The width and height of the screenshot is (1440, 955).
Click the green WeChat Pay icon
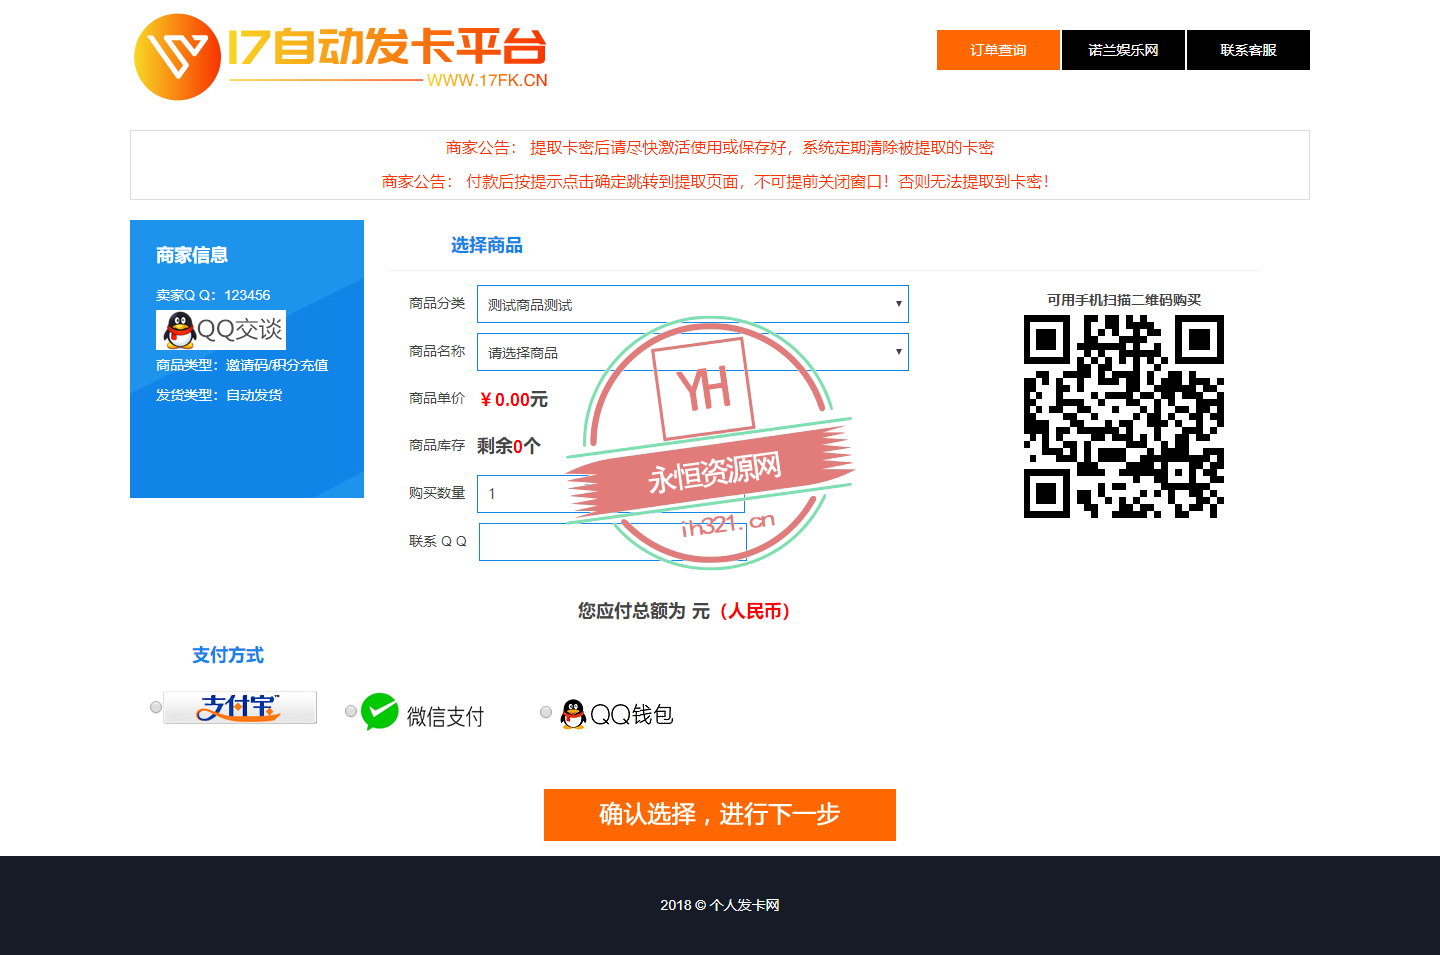point(380,712)
